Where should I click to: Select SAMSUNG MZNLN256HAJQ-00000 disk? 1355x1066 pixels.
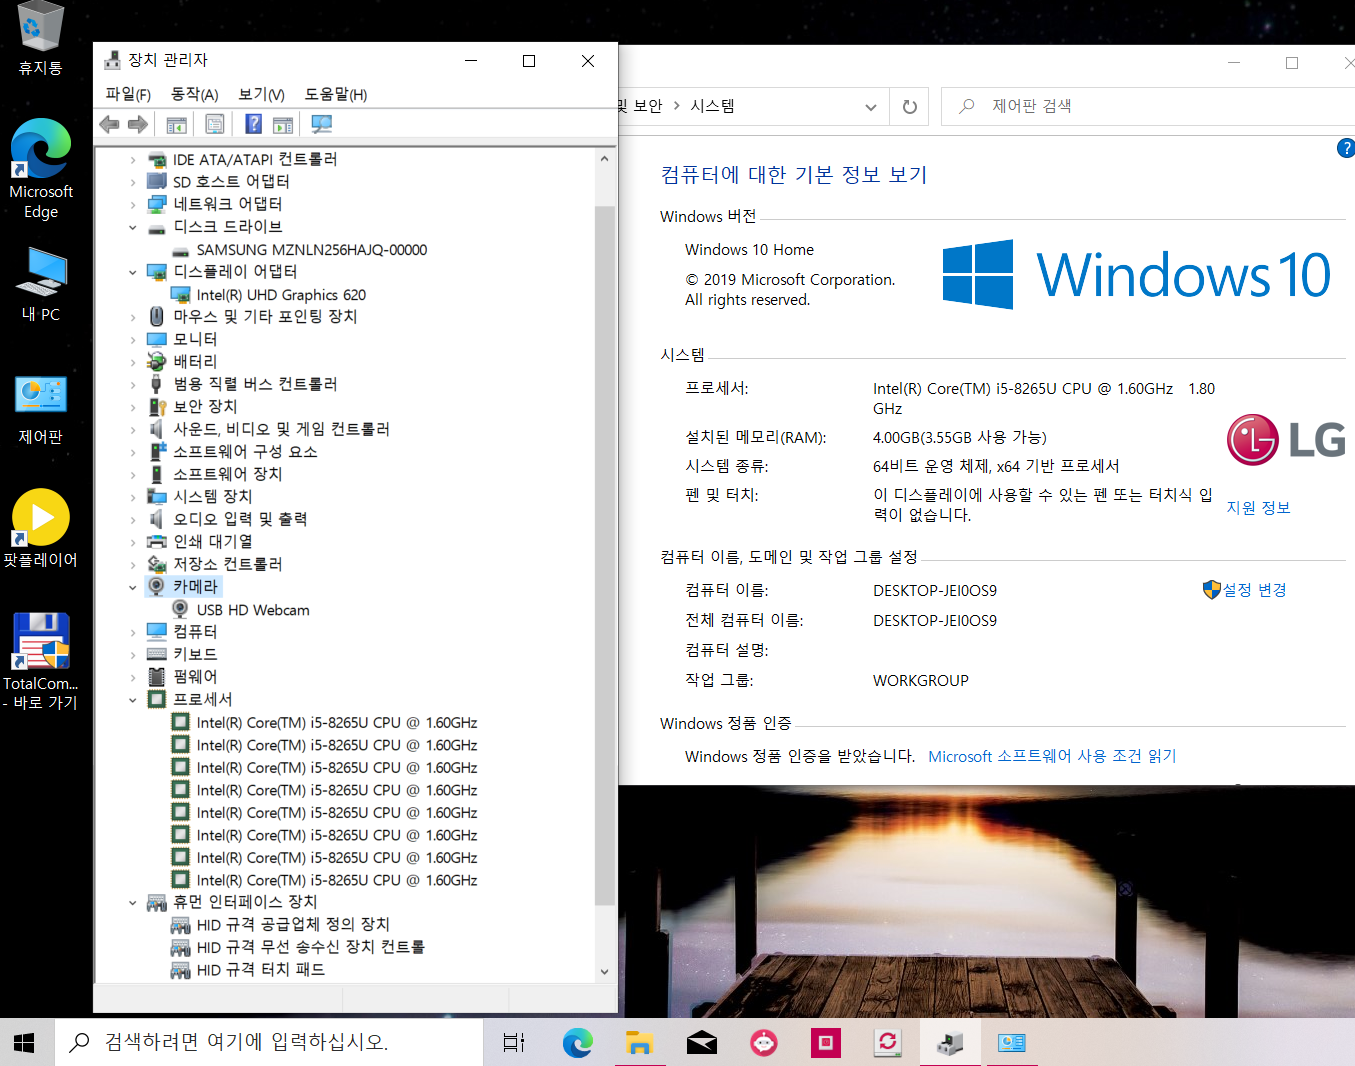click(x=312, y=250)
